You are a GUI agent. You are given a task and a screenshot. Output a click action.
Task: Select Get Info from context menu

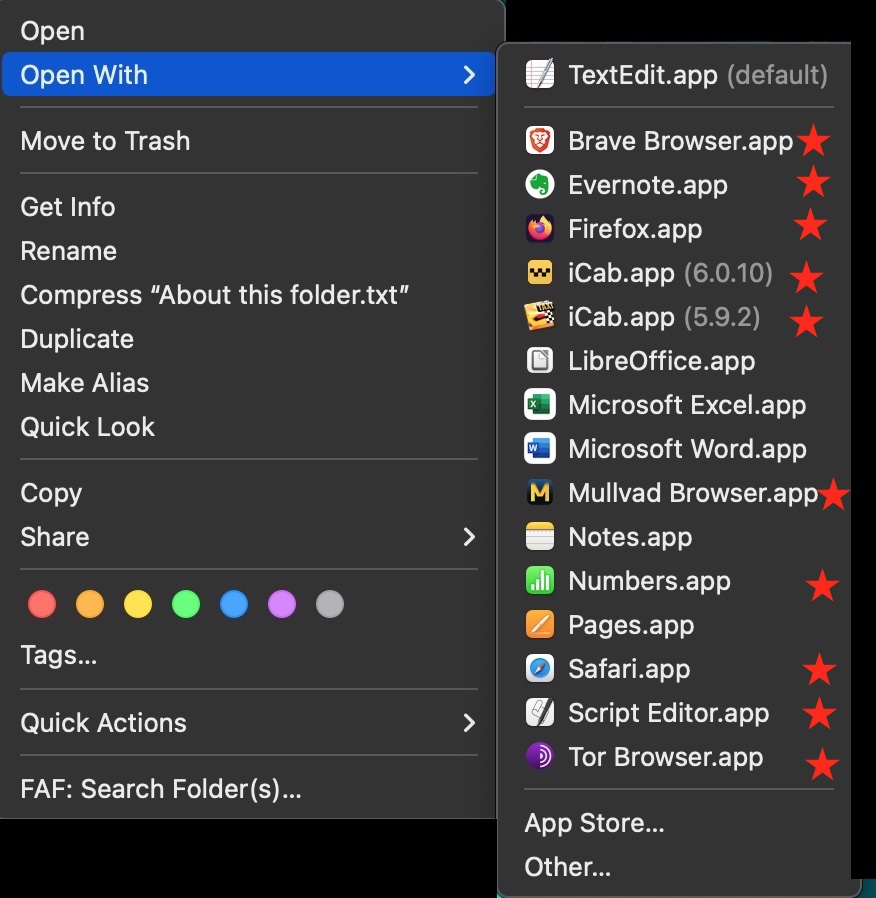pos(68,207)
